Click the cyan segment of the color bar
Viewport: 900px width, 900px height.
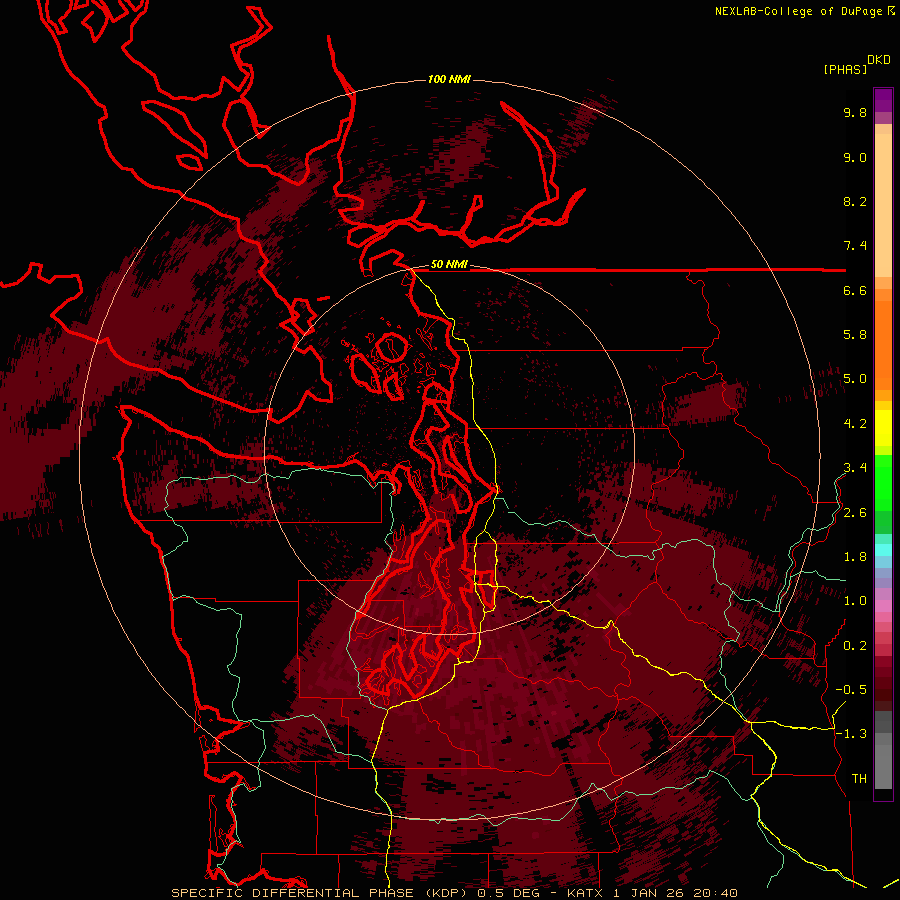tap(883, 550)
